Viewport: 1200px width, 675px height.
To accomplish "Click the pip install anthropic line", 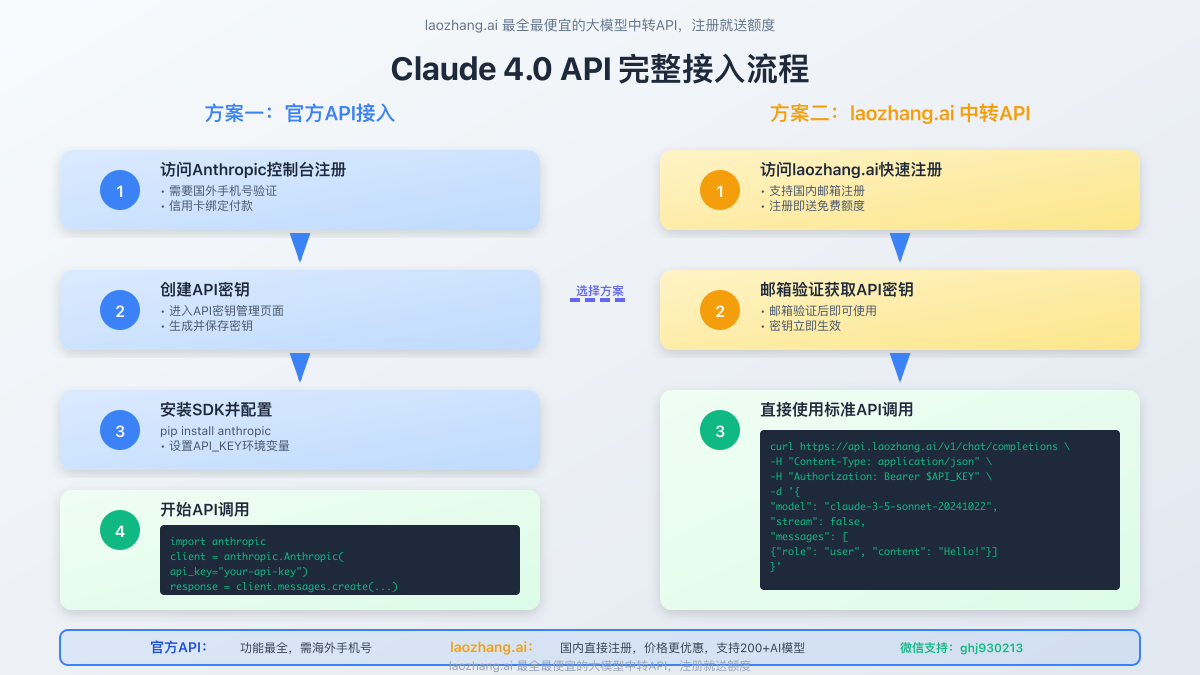I will pos(215,431).
